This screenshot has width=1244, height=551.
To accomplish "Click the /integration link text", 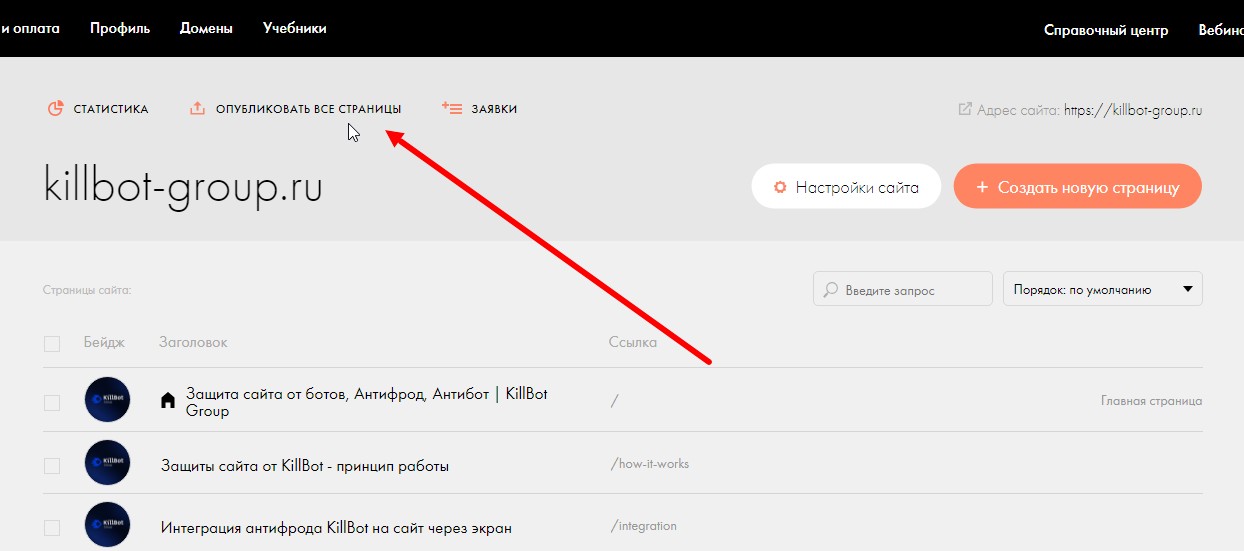I will 644,526.
